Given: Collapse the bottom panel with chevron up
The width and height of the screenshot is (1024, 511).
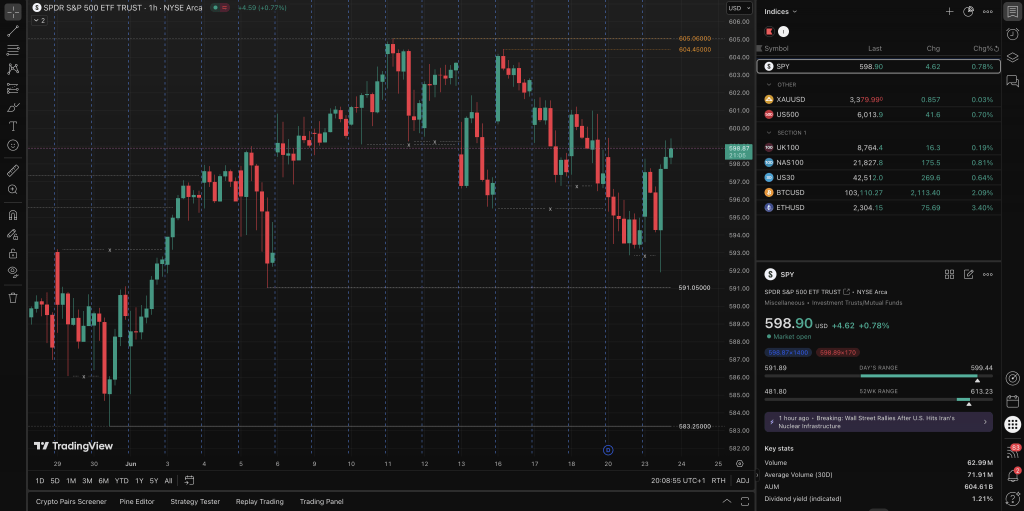Looking at the screenshot, I should [x=727, y=501].
